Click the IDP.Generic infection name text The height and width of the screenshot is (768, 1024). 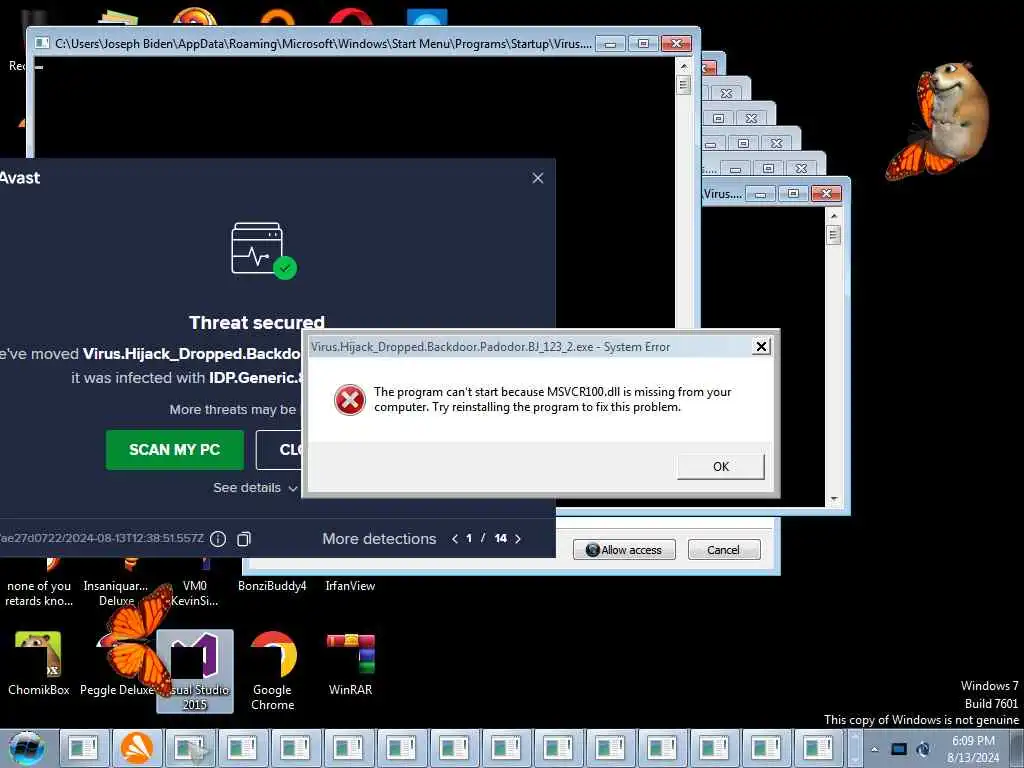tap(256, 378)
